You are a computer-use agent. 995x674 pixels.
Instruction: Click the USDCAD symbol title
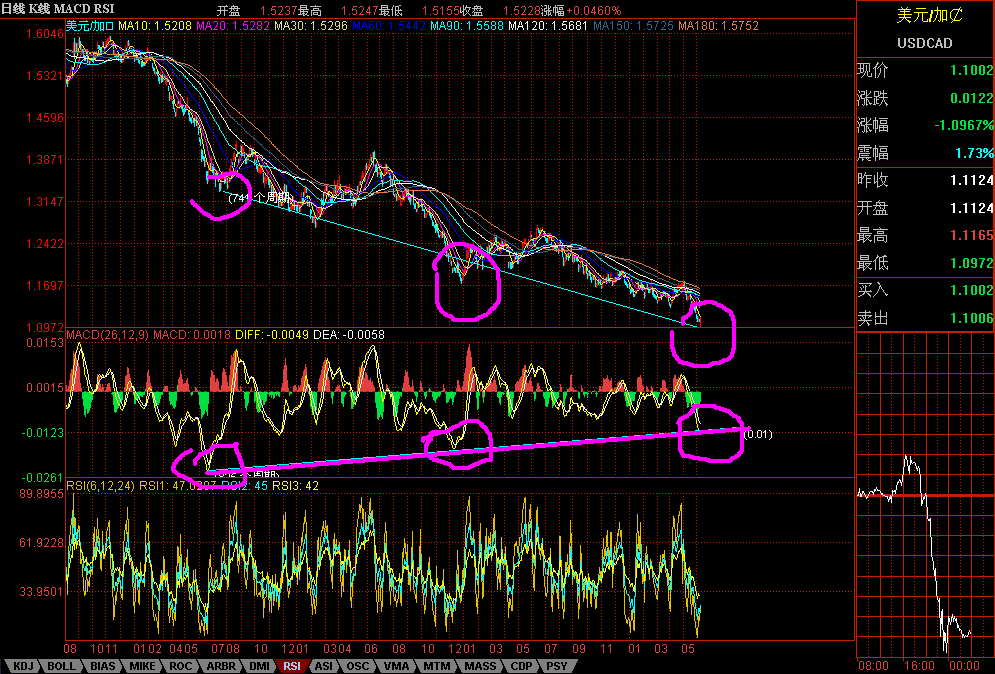(925, 43)
